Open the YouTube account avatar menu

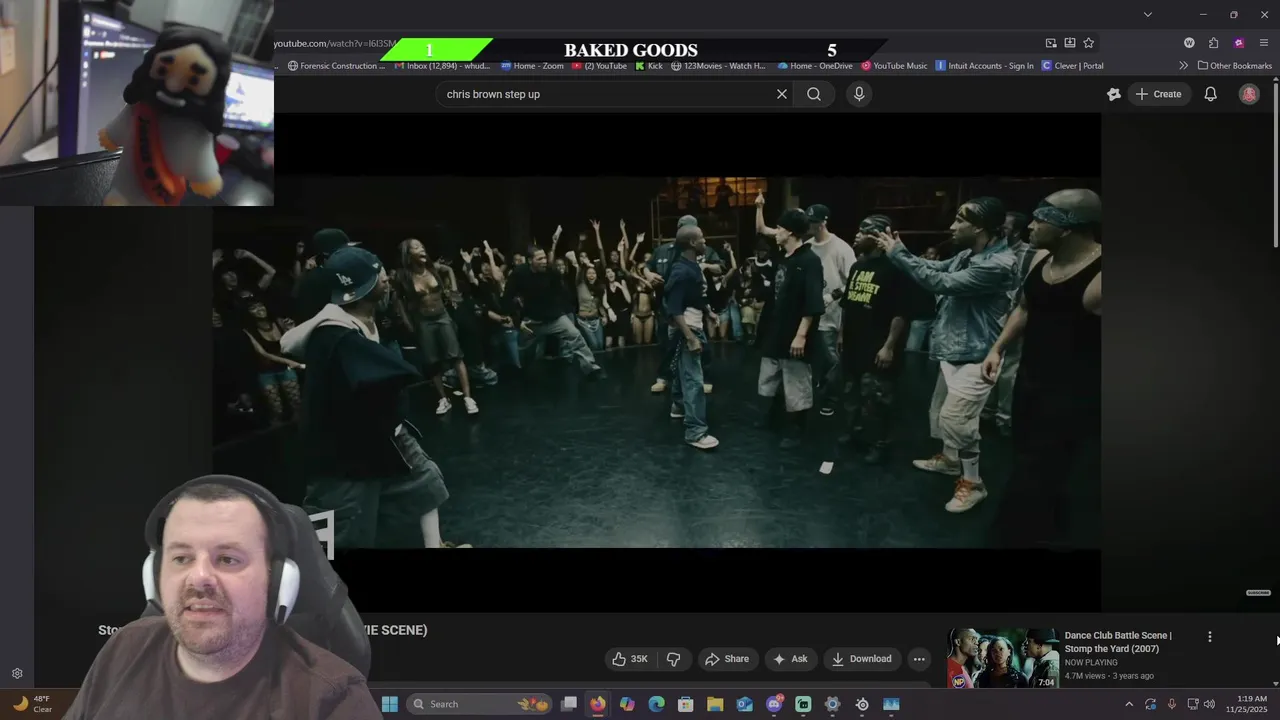[1249, 94]
